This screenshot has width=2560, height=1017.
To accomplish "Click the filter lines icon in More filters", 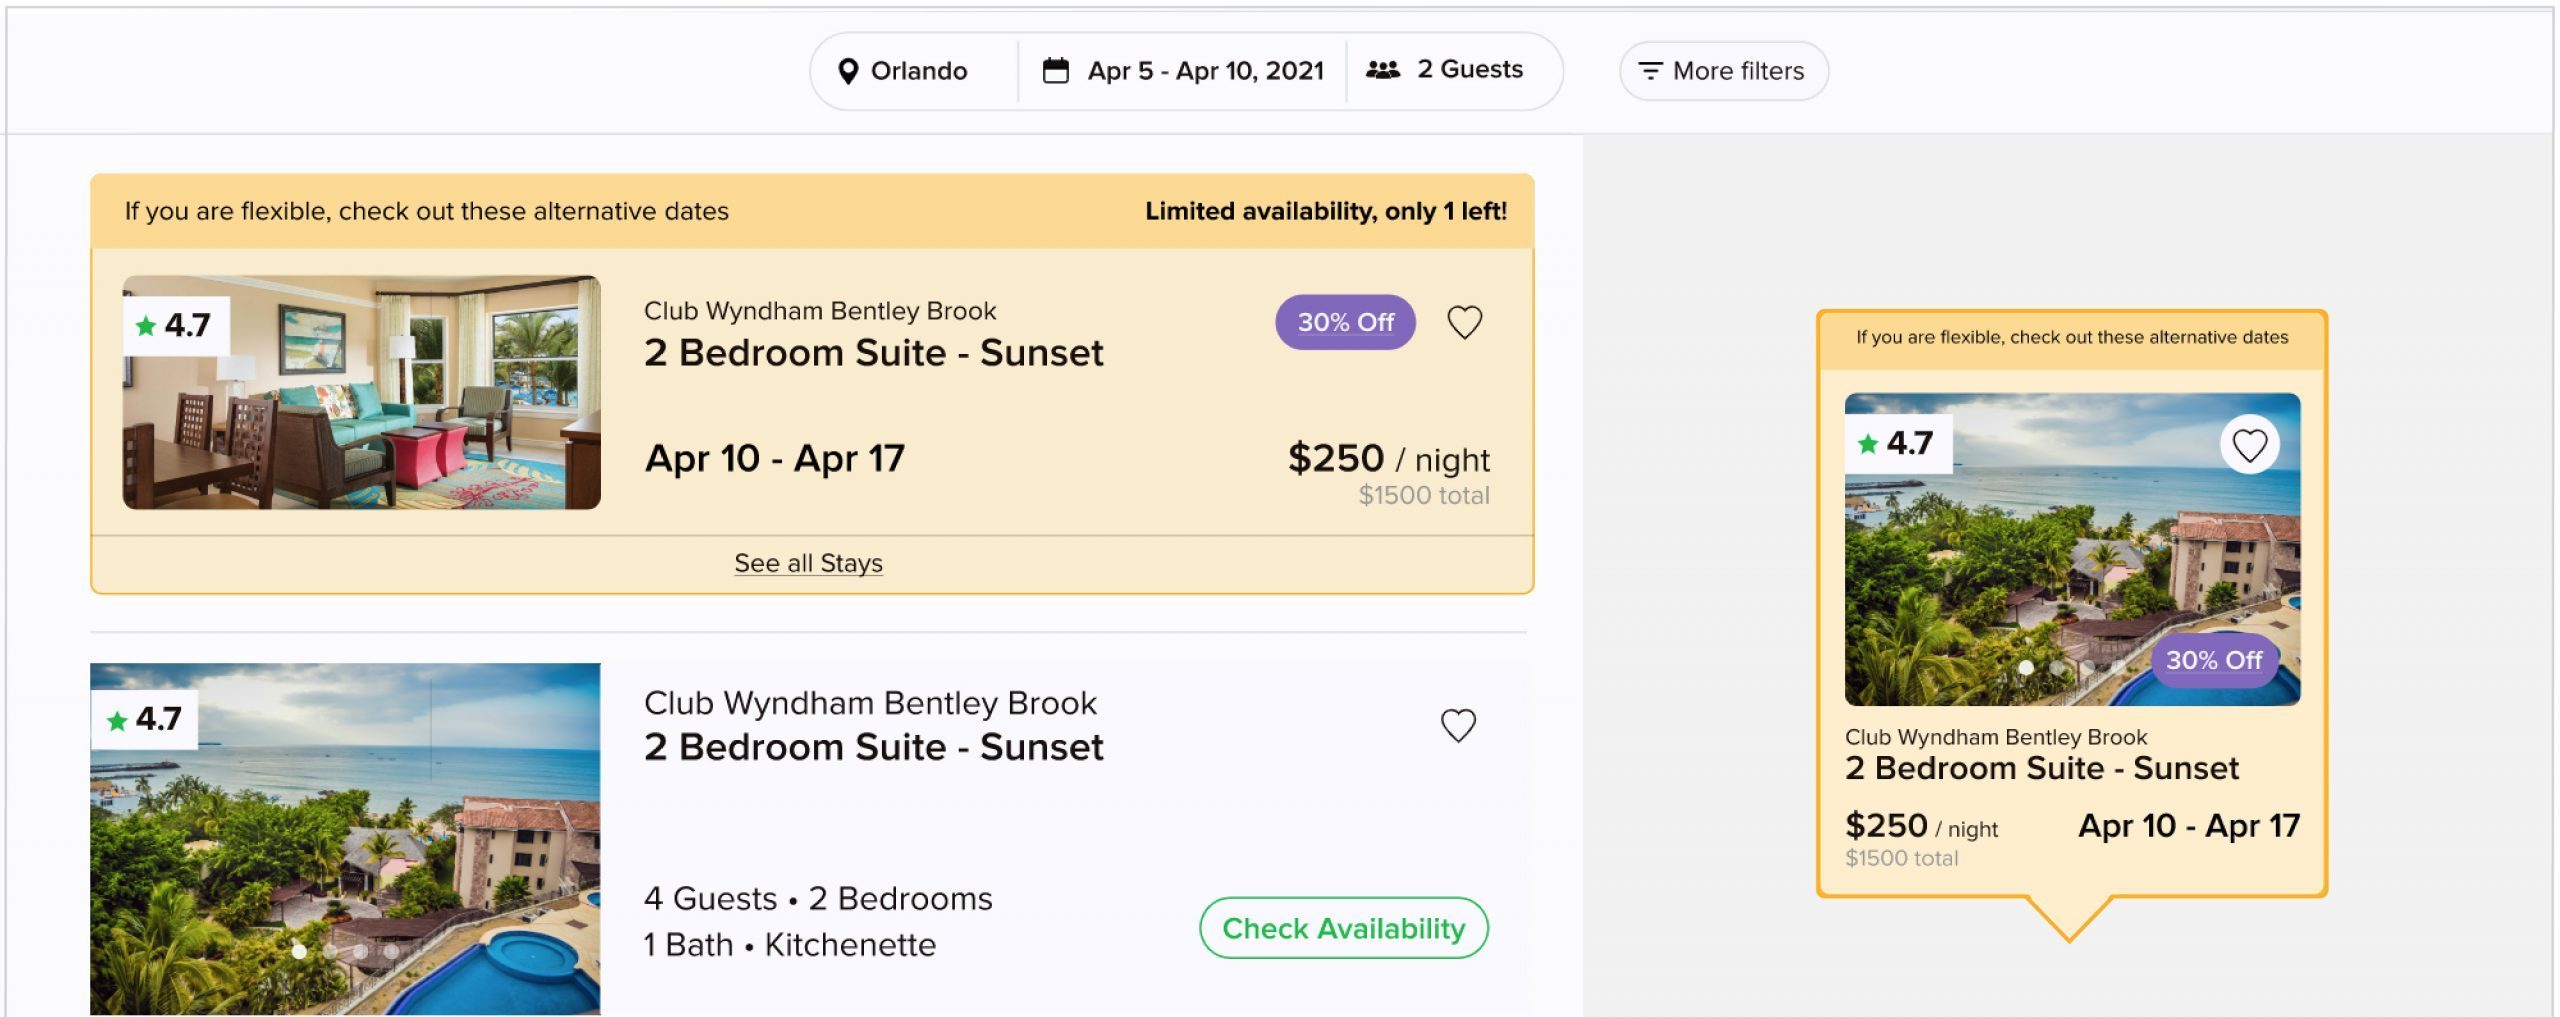I will click(x=1650, y=71).
